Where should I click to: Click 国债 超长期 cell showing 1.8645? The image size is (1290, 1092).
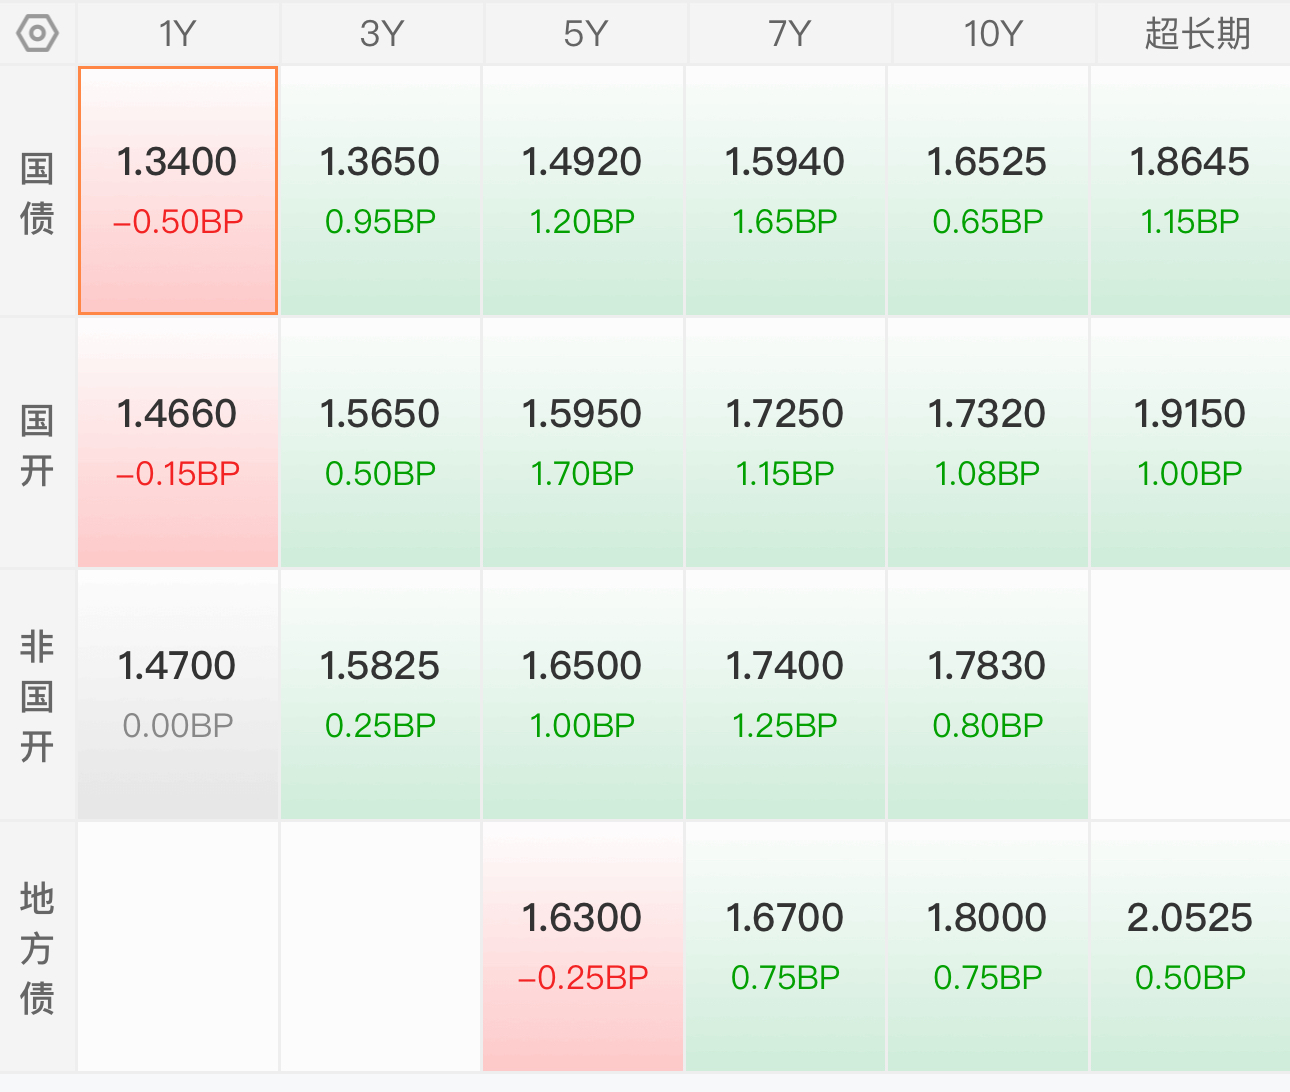(1190, 191)
